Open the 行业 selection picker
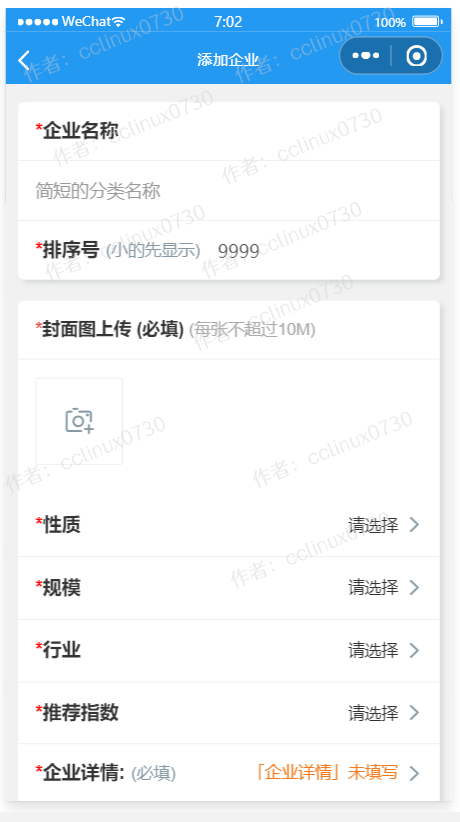This screenshot has width=460, height=822. coord(229,651)
